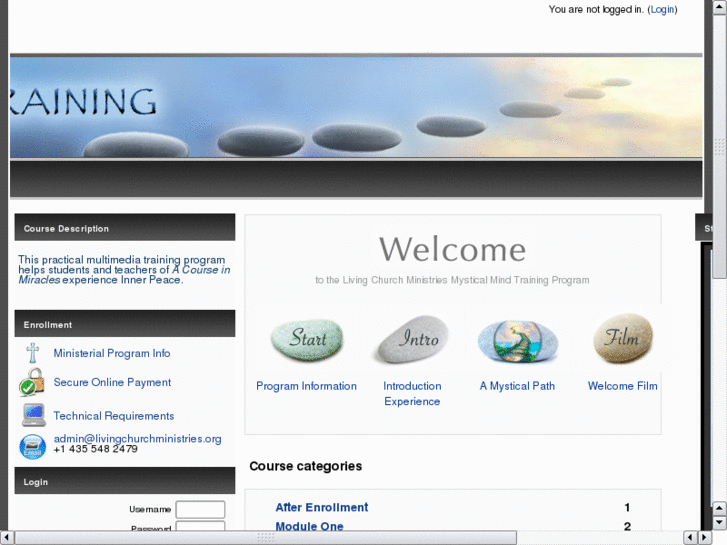Click the padlock Secure Online Payment icon
727x545 pixels.
tap(32, 382)
